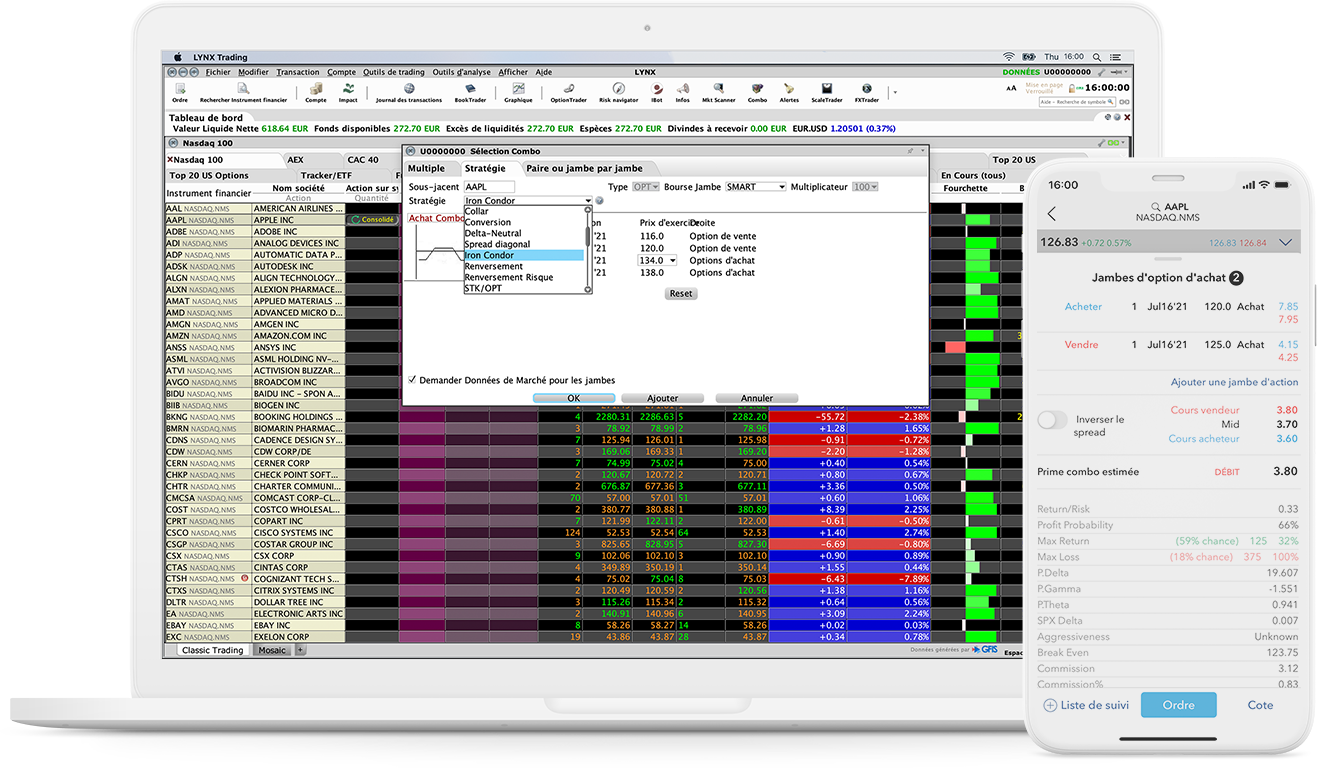Screen dimensions: 1328x768
Task: Click the strategy help question-mark icon
Action: coord(599,201)
